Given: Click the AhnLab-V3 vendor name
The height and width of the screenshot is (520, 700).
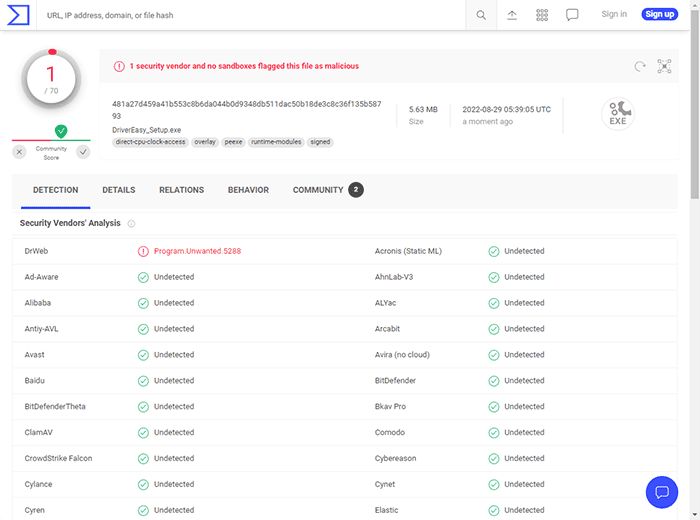Looking at the screenshot, I should coord(394,277).
